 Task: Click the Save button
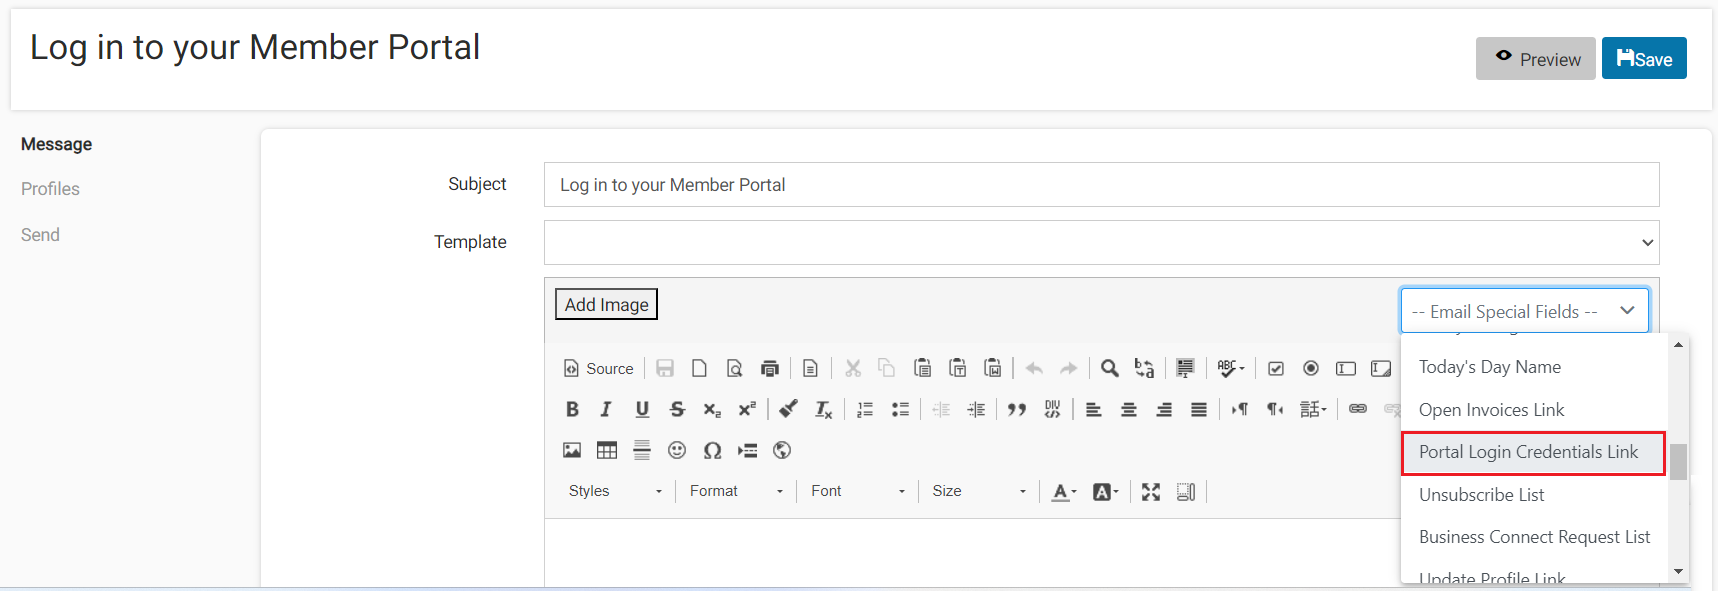tap(1644, 59)
